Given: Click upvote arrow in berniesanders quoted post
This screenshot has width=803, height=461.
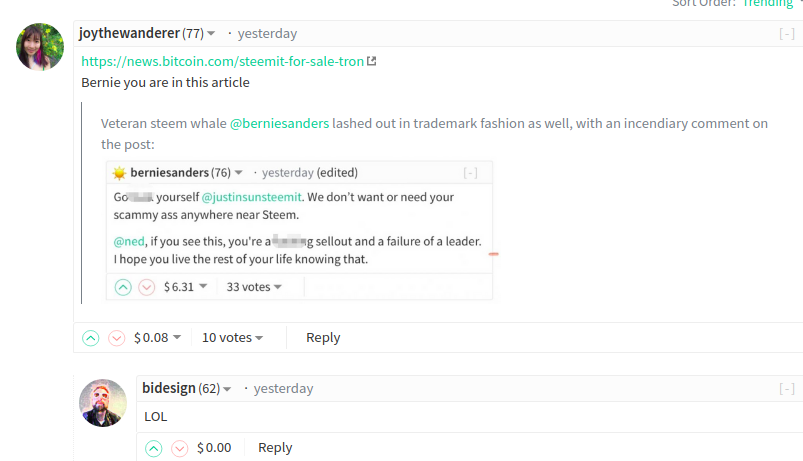Looking at the screenshot, I should [x=123, y=287].
